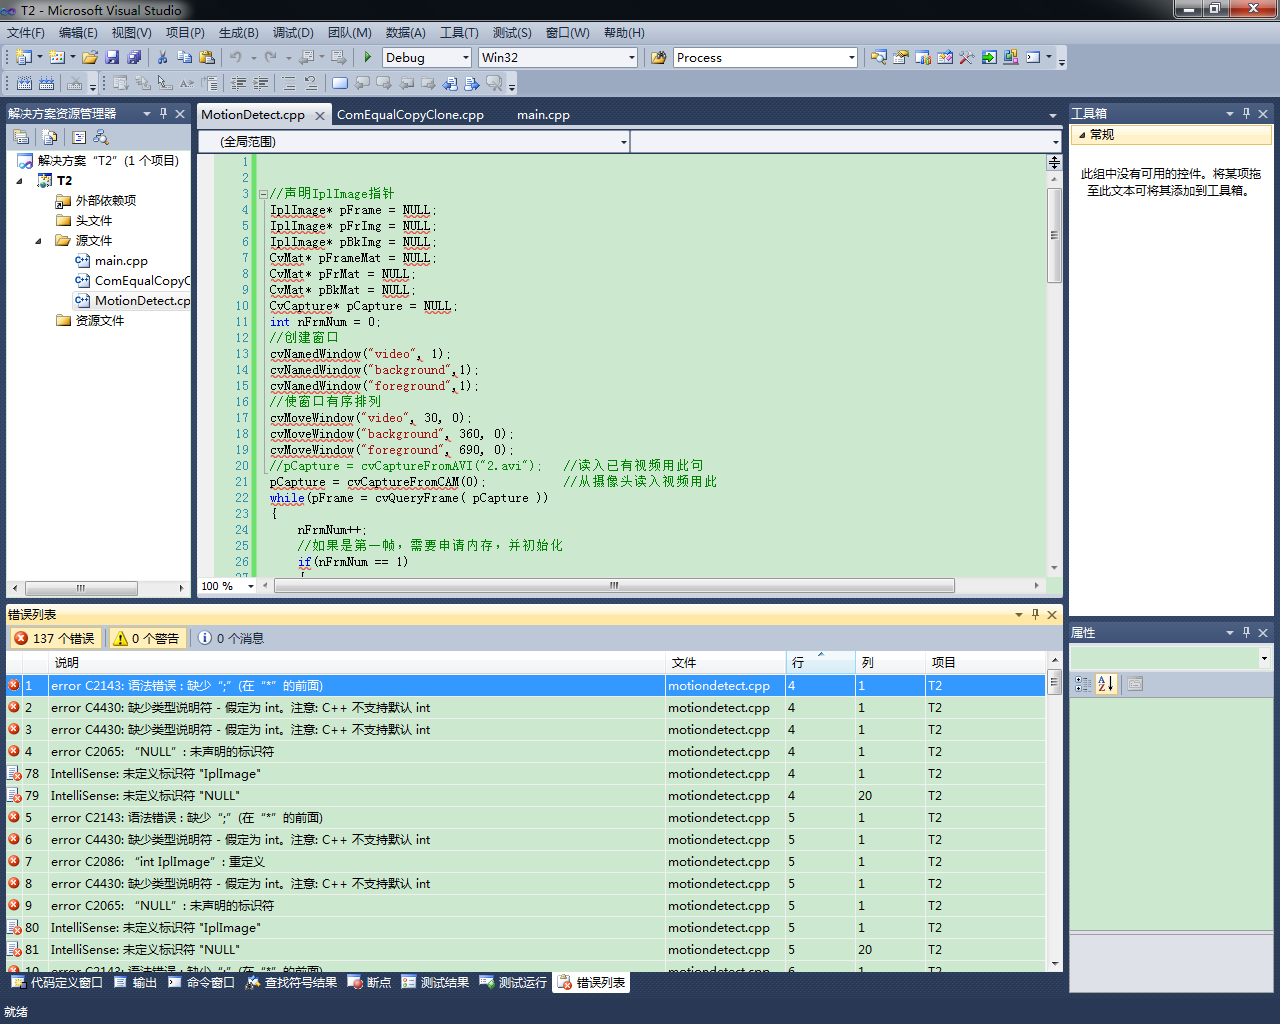This screenshot has width=1280, height=1024.
Task: Sort properties alphabetically with the A-Z icon
Action: pos(1105,684)
